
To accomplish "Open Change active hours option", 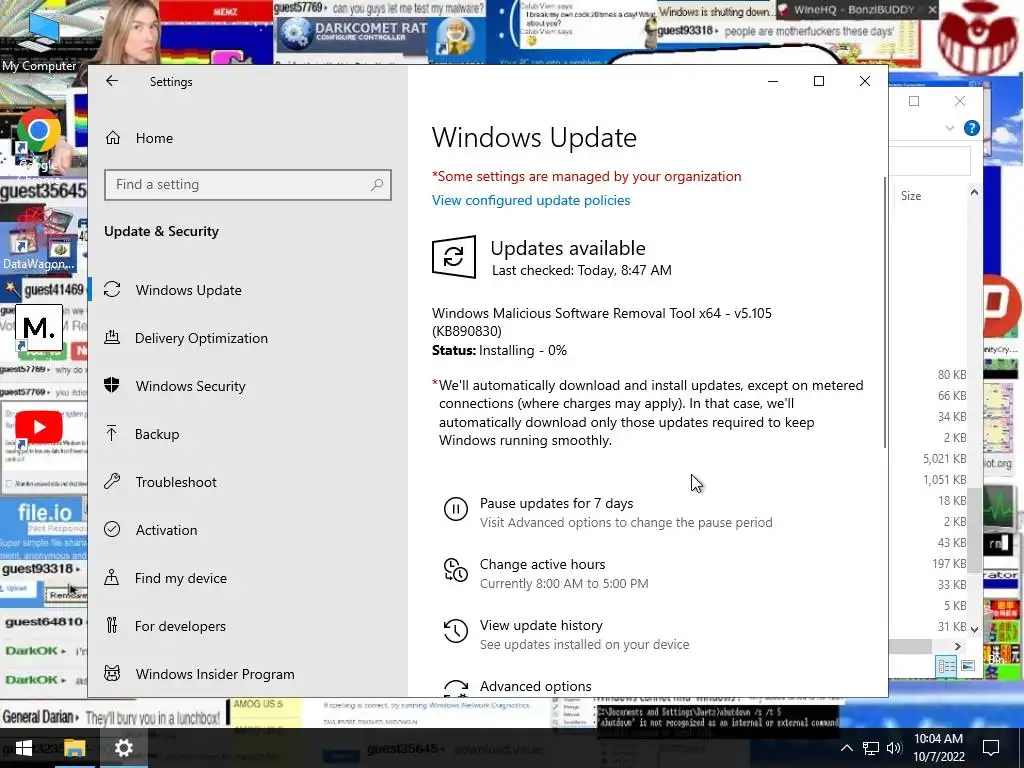I will coord(543,564).
